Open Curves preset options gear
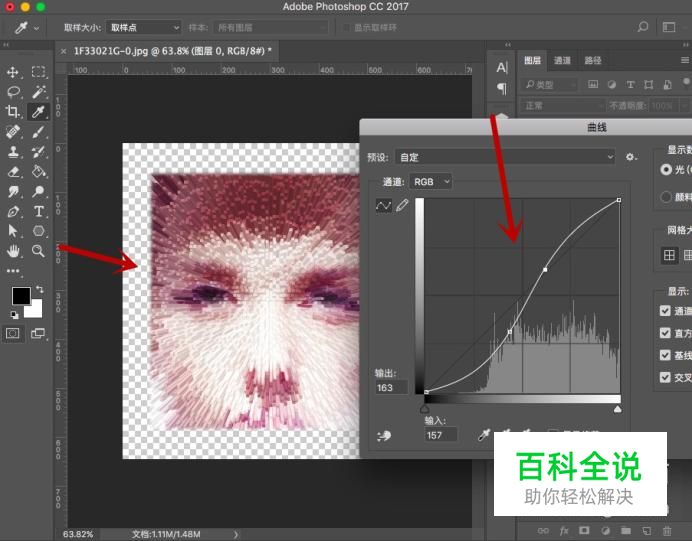692x541 pixels. (x=631, y=157)
